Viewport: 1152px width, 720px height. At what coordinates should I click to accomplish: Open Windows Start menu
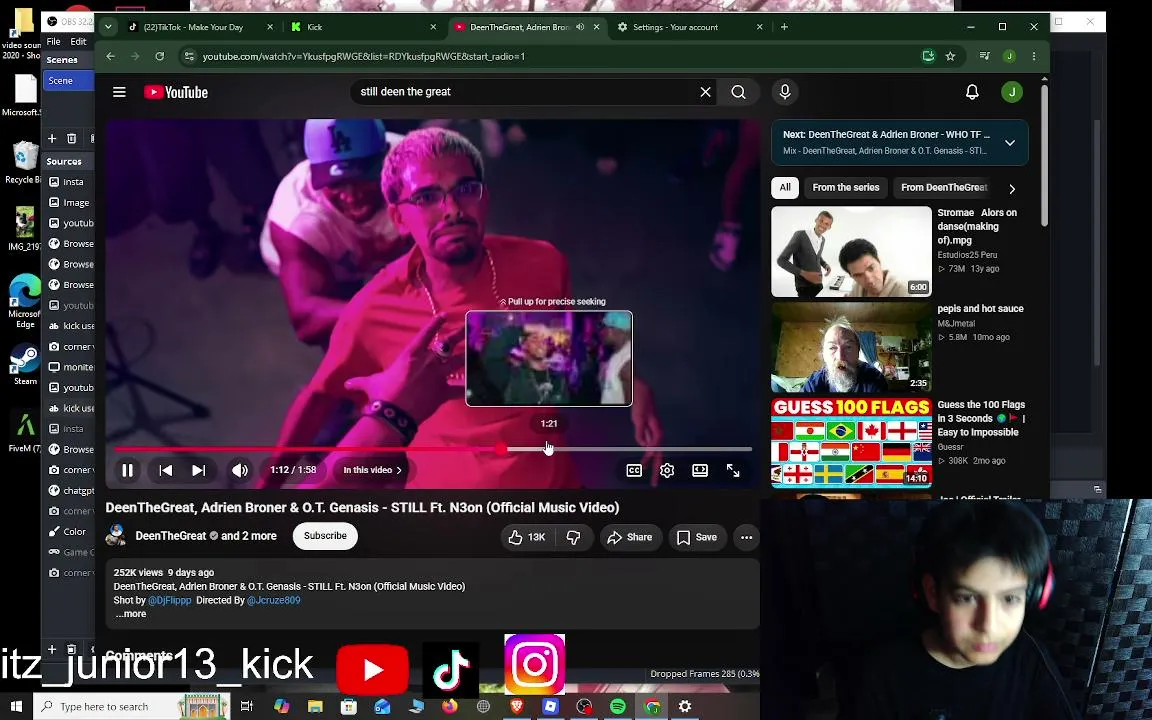pyautogui.click(x=15, y=706)
